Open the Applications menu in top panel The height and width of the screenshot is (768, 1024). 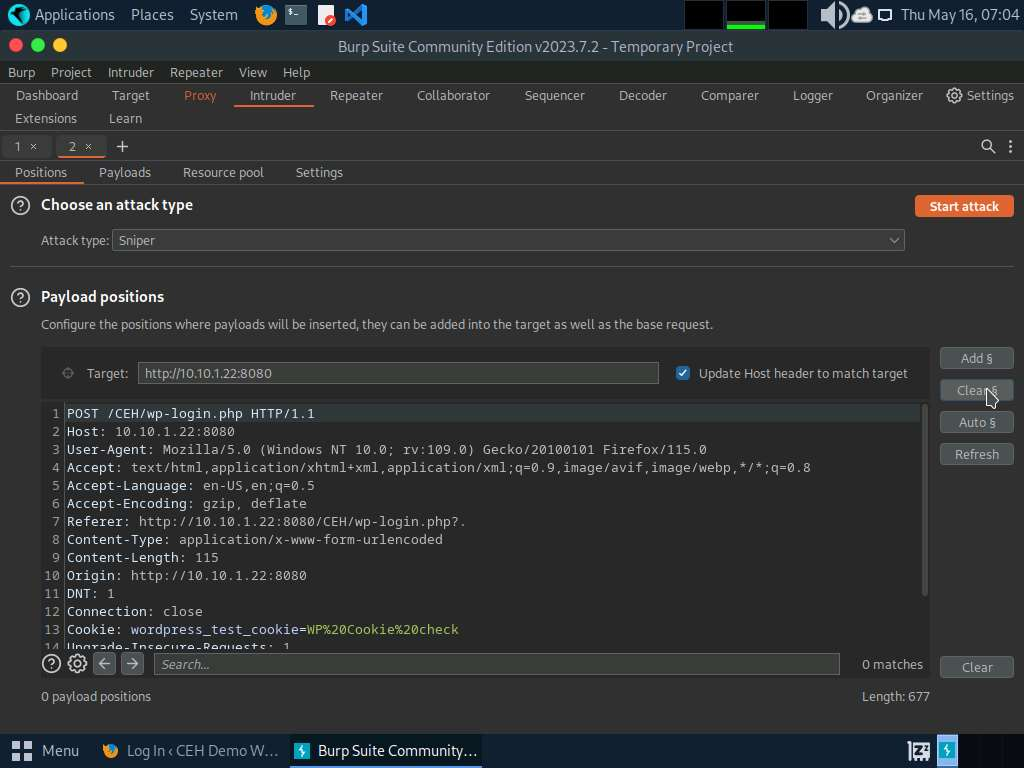pos(62,15)
